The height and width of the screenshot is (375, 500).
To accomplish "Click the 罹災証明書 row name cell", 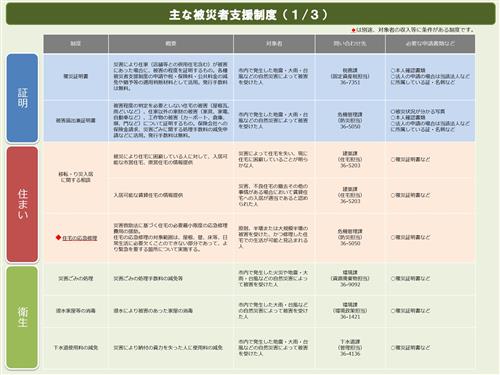I will coord(76,76).
